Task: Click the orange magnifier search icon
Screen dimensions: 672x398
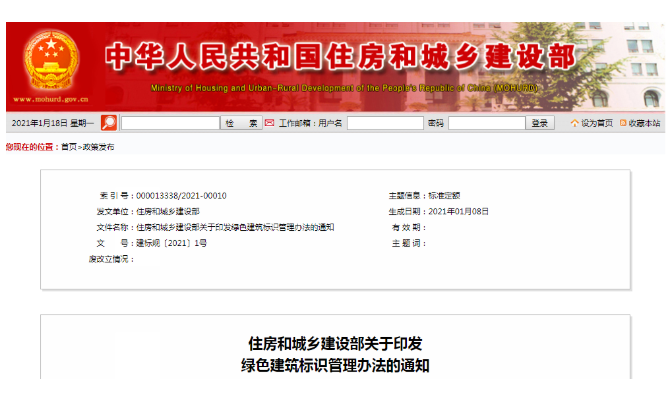Action: 109,123
